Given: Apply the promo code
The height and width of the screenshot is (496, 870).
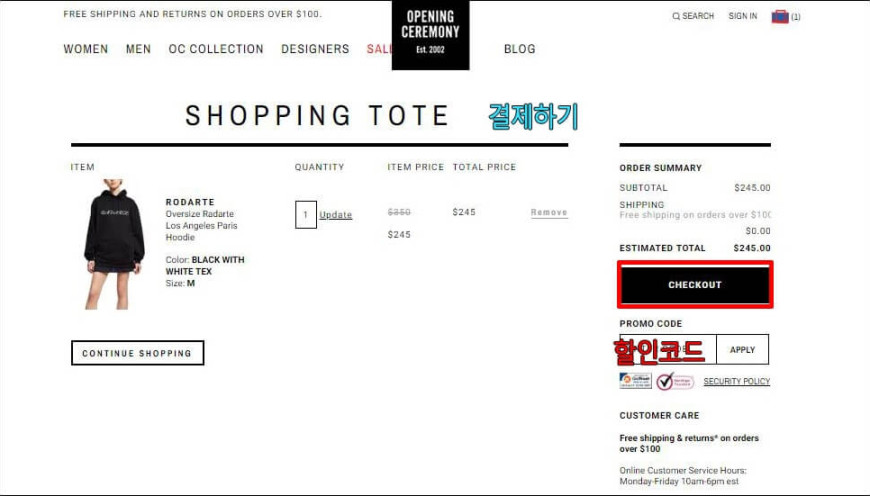Looking at the screenshot, I should (742, 350).
